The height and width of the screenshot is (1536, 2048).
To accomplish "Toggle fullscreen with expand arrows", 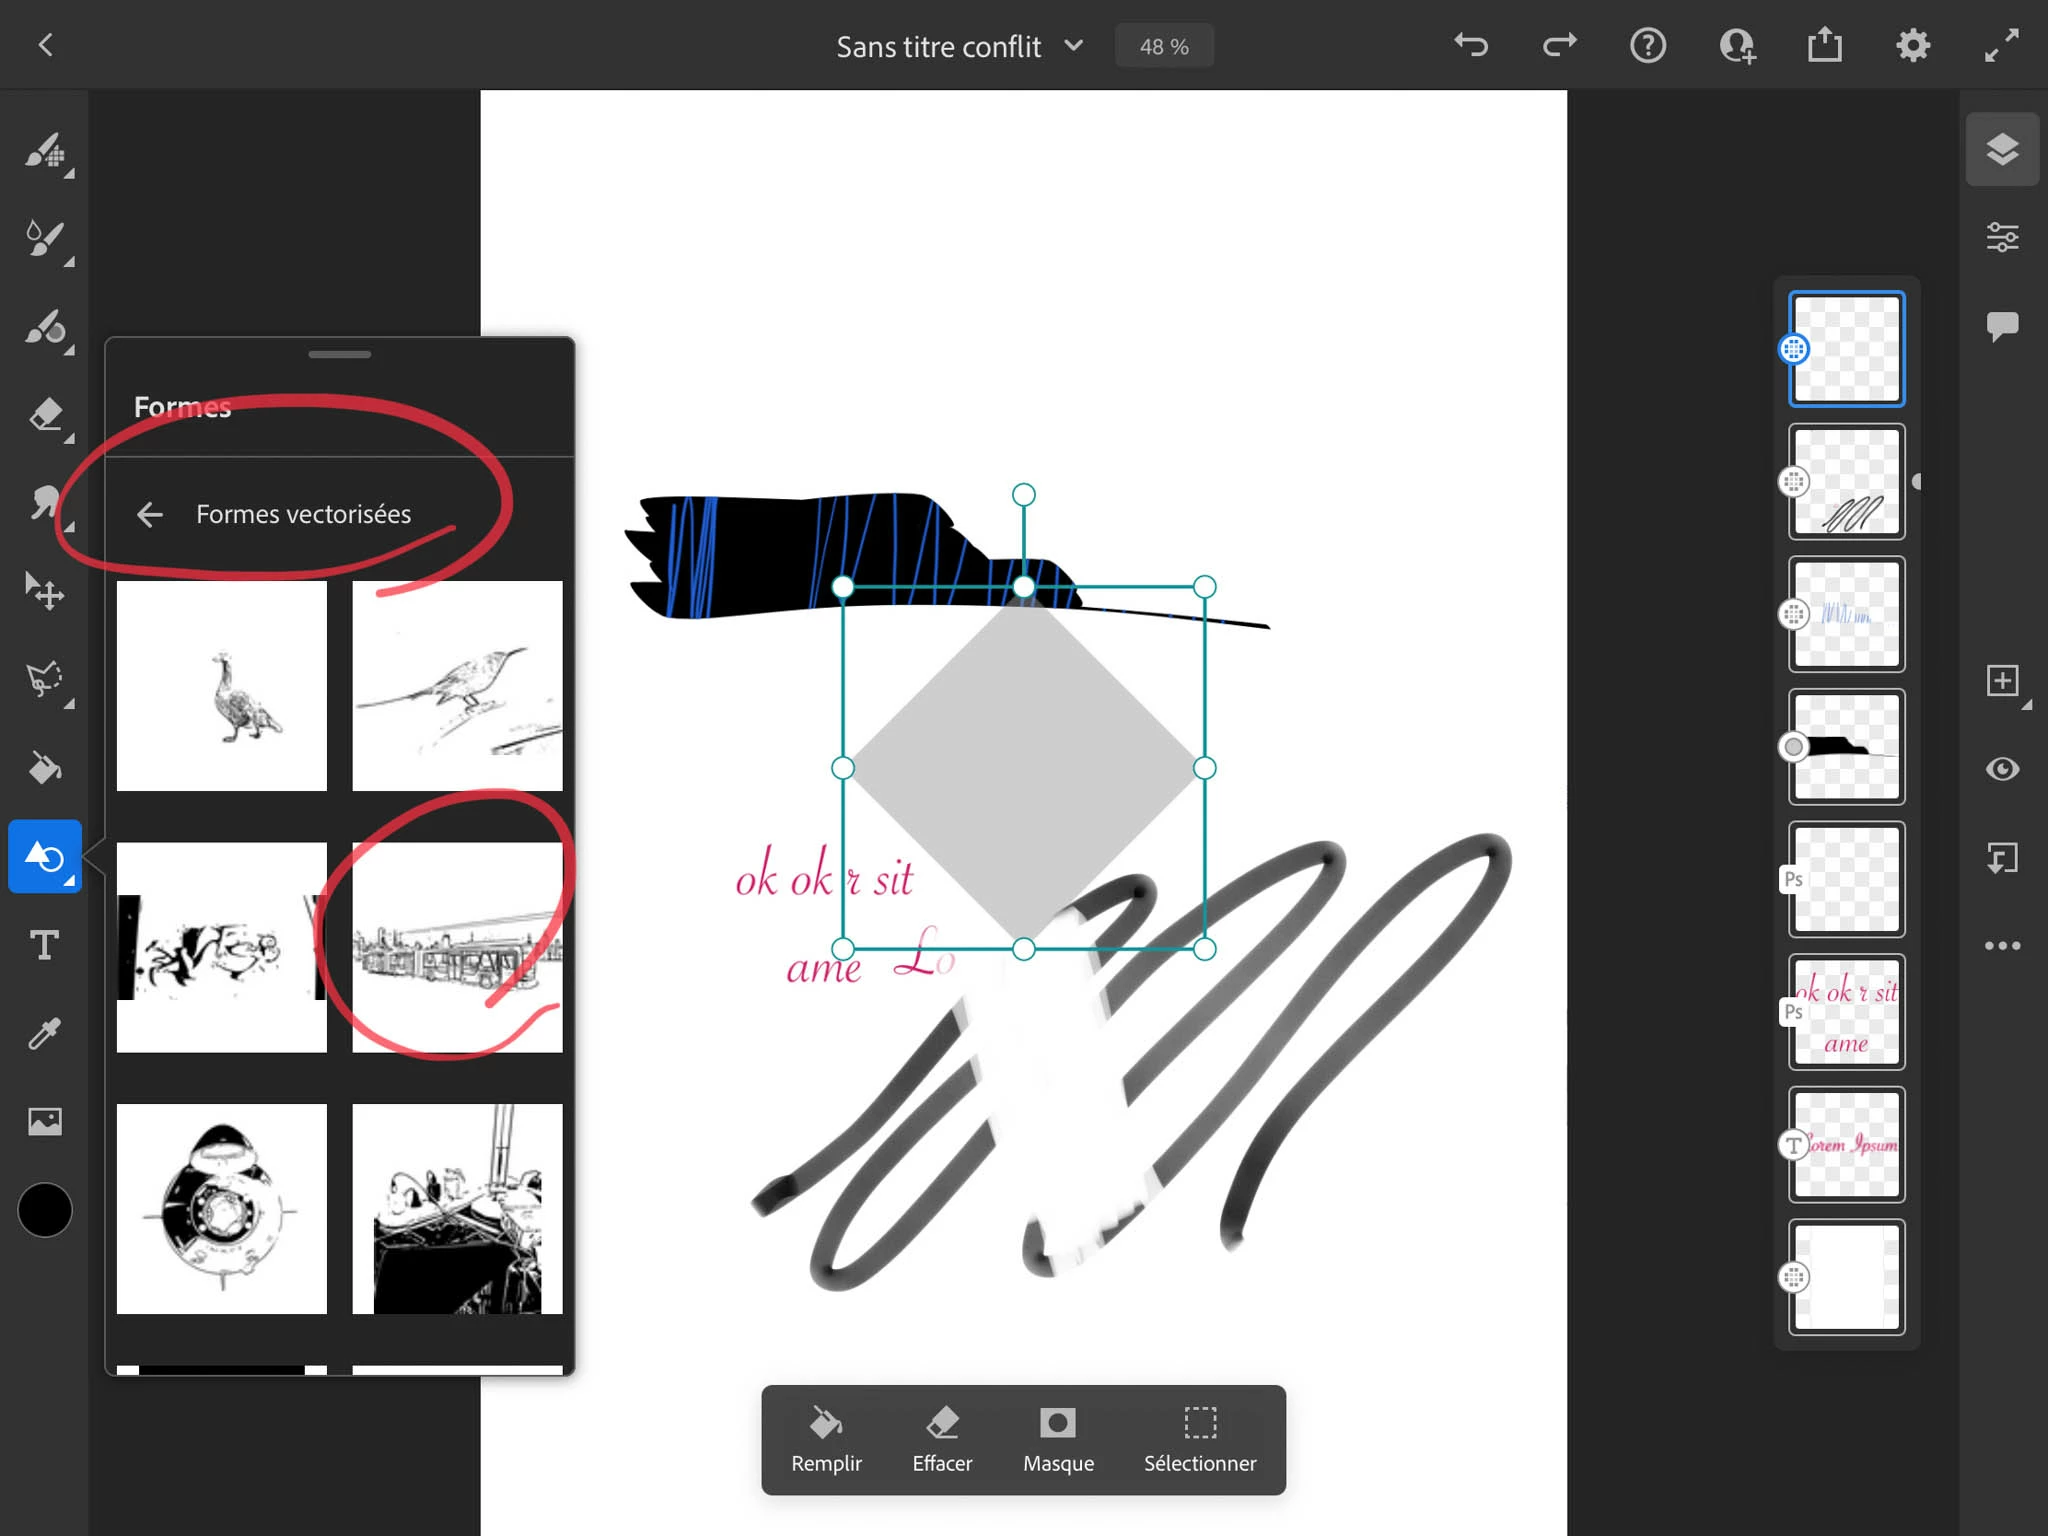I will (x=2001, y=45).
